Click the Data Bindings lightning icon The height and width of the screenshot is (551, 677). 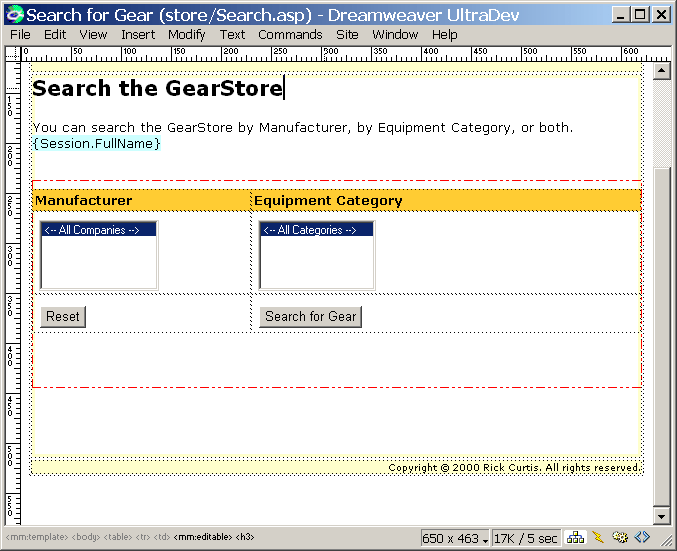[598, 538]
